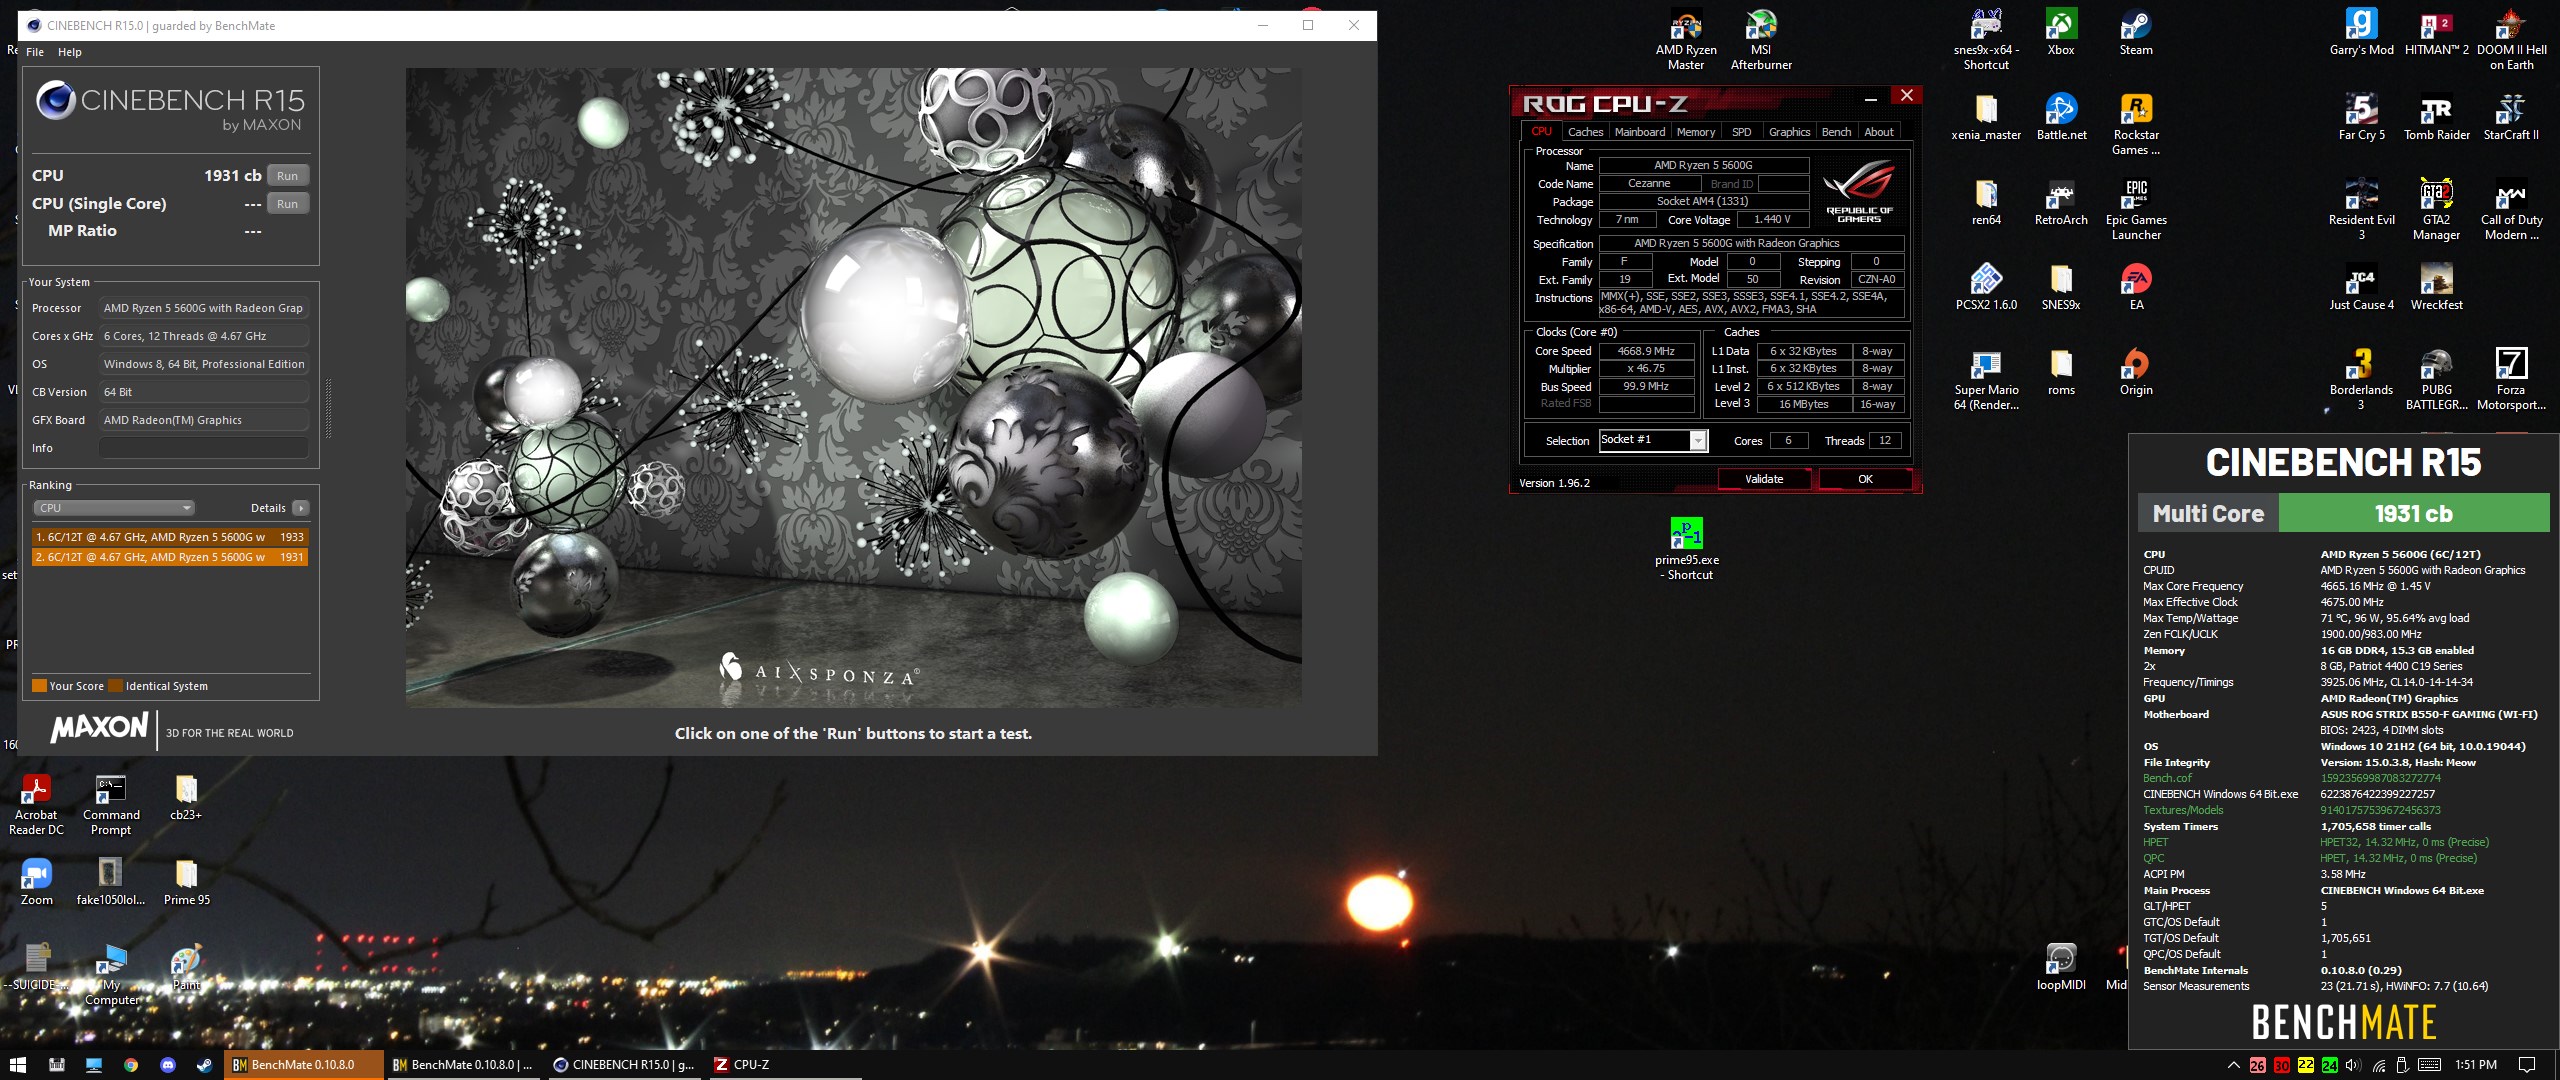
Task: Open RetroArch desktop icon
Action: pos(2061,202)
